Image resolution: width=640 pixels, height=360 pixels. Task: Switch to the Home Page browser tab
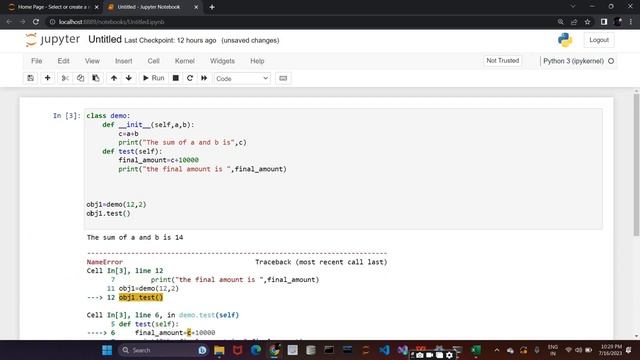coord(53,7)
